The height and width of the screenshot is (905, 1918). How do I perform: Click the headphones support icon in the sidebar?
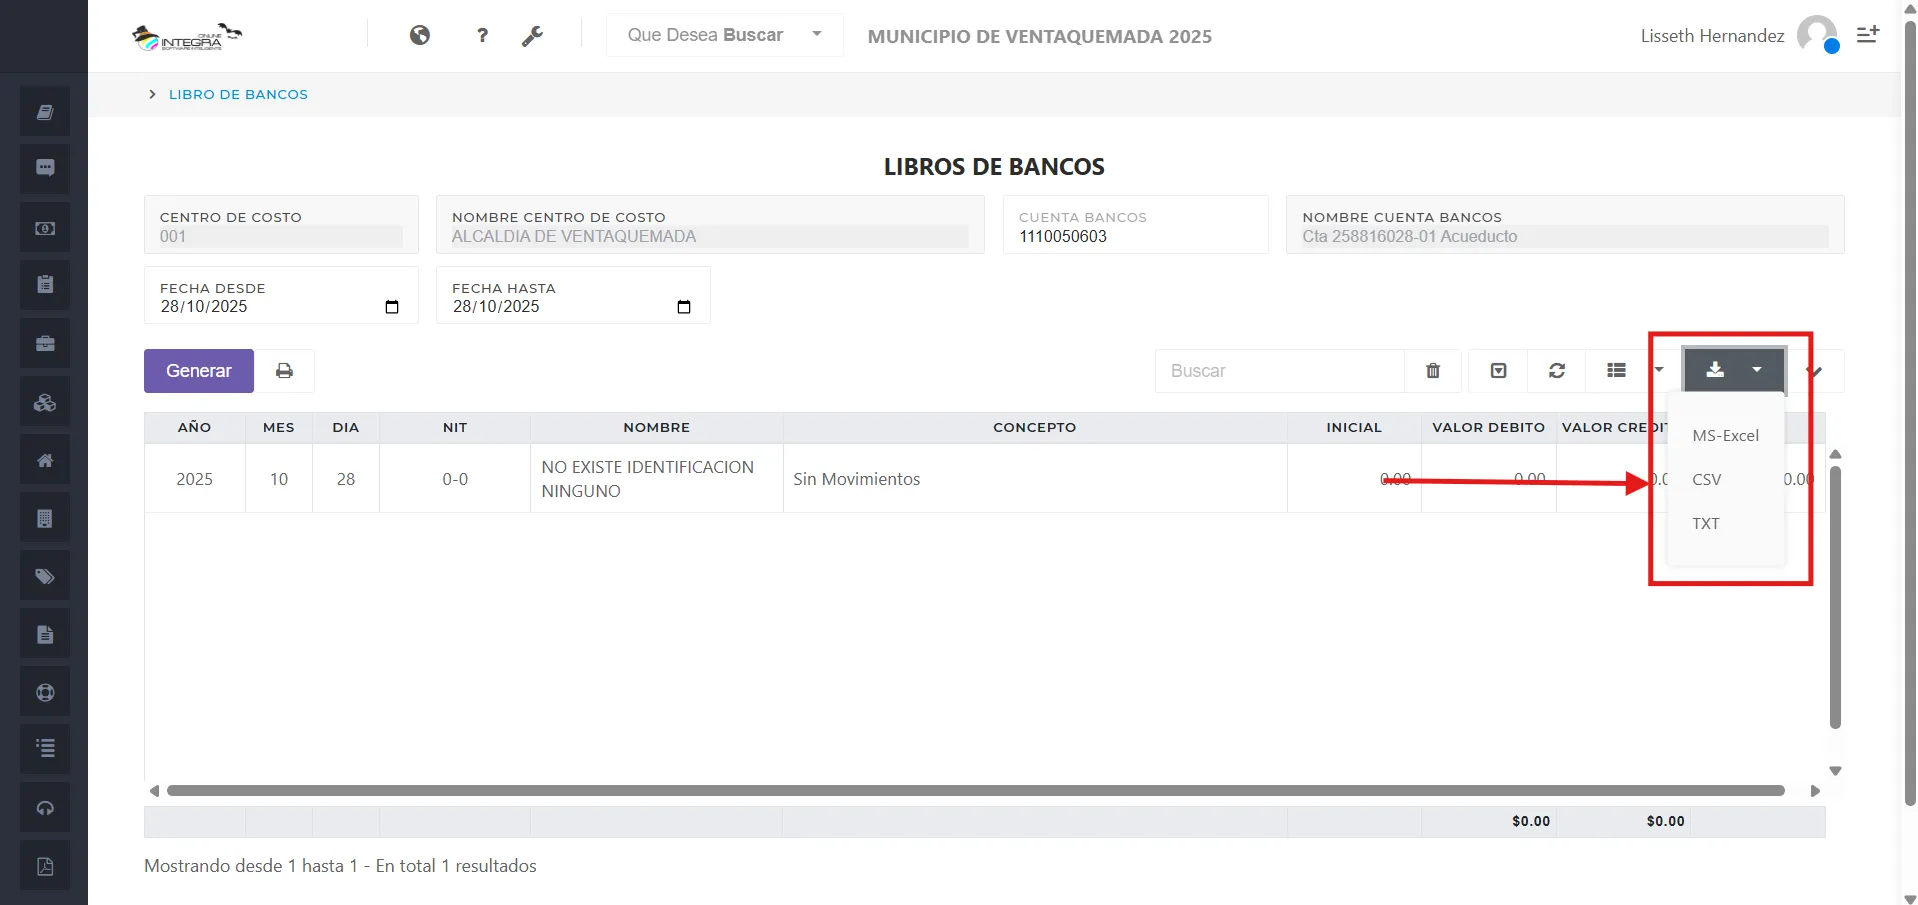(x=44, y=807)
